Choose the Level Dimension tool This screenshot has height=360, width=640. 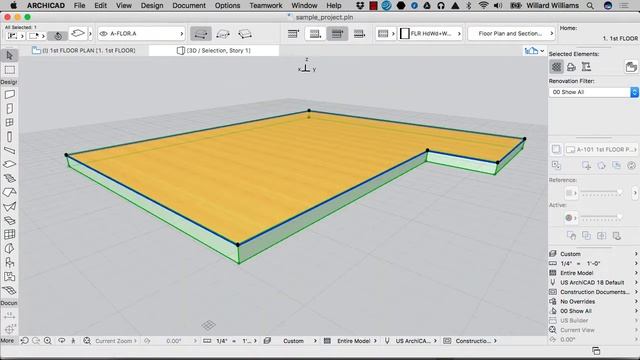pyautogui.click(x=9, y=329)
